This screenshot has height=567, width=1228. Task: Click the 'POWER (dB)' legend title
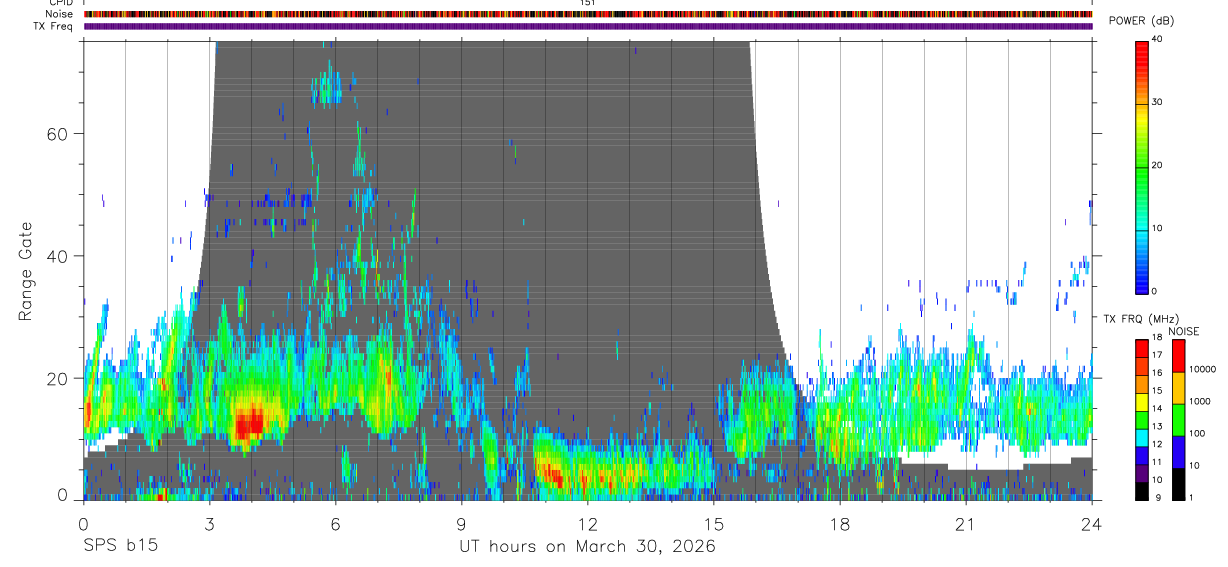point(1141,21)
